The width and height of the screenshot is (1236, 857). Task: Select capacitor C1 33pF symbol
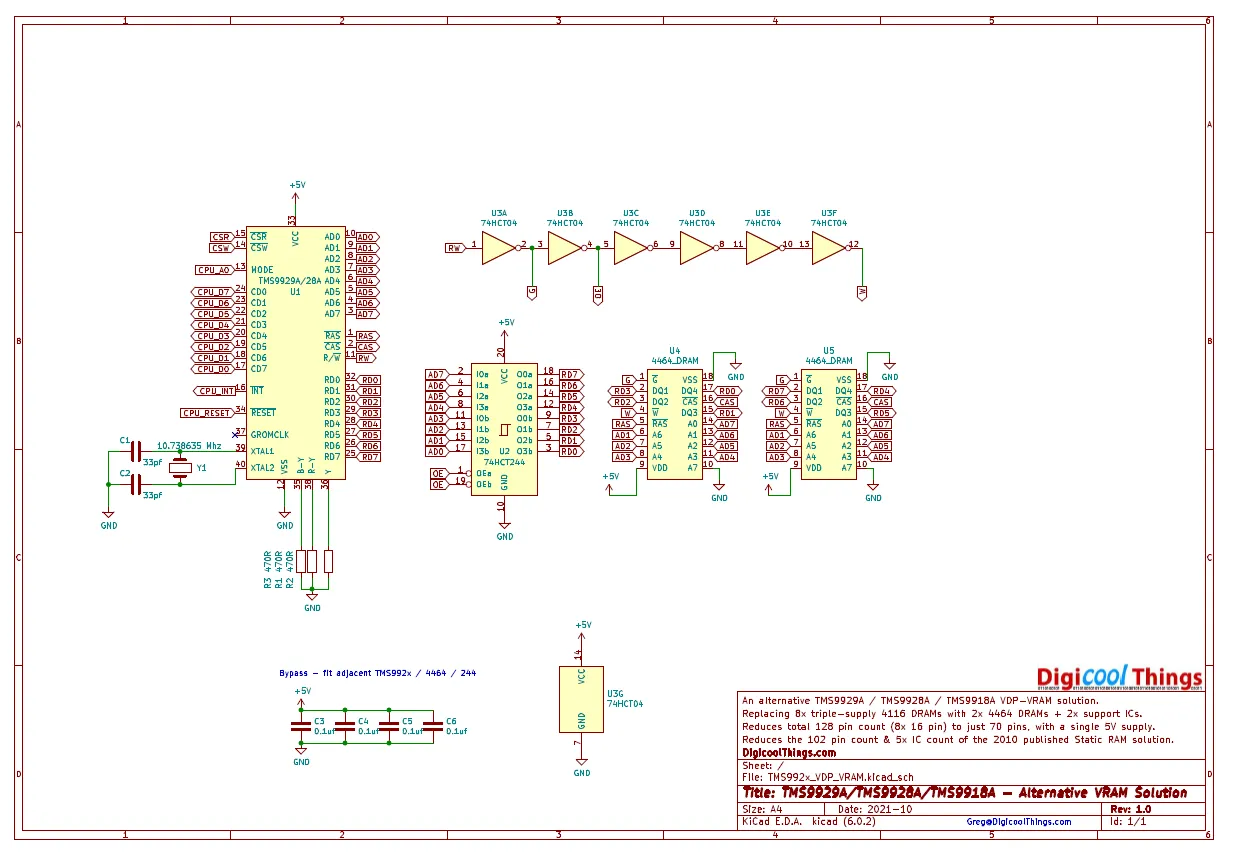[x=136, y=451]
